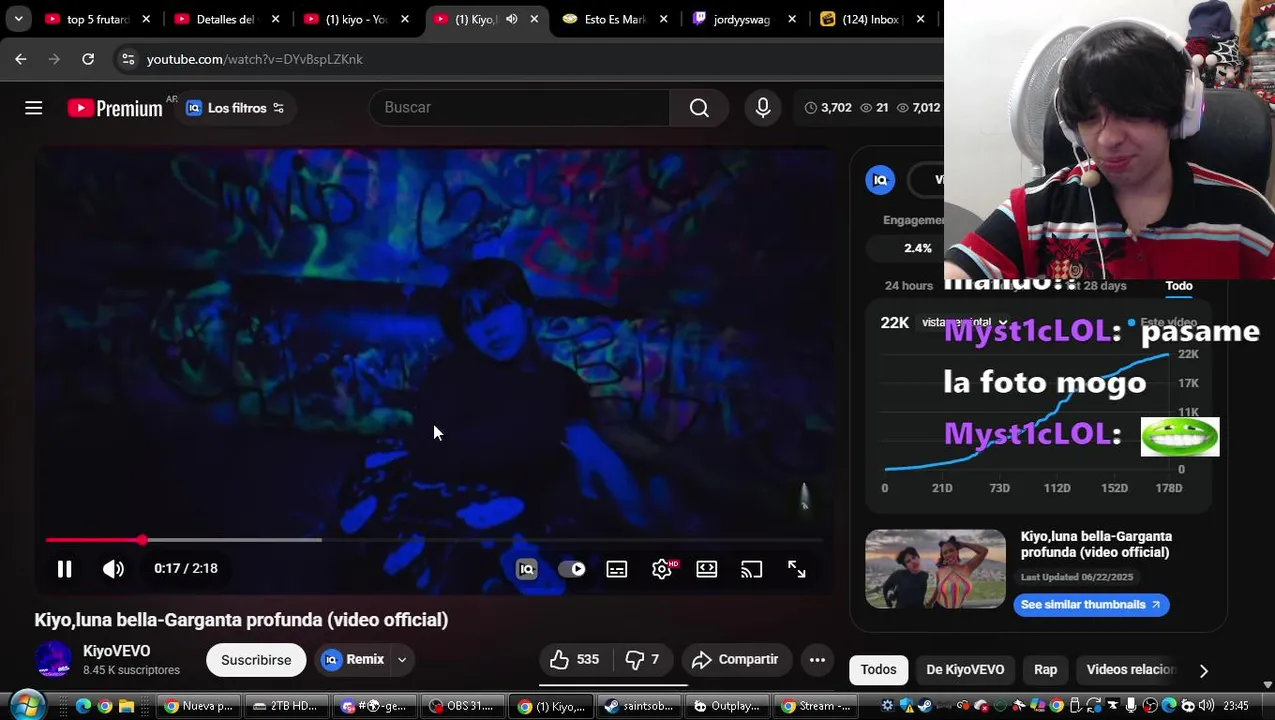Screen dimensions: 1275x720
Task: Focus the Buscar search field
Action: pyautogui.click(x=520, y=108)
